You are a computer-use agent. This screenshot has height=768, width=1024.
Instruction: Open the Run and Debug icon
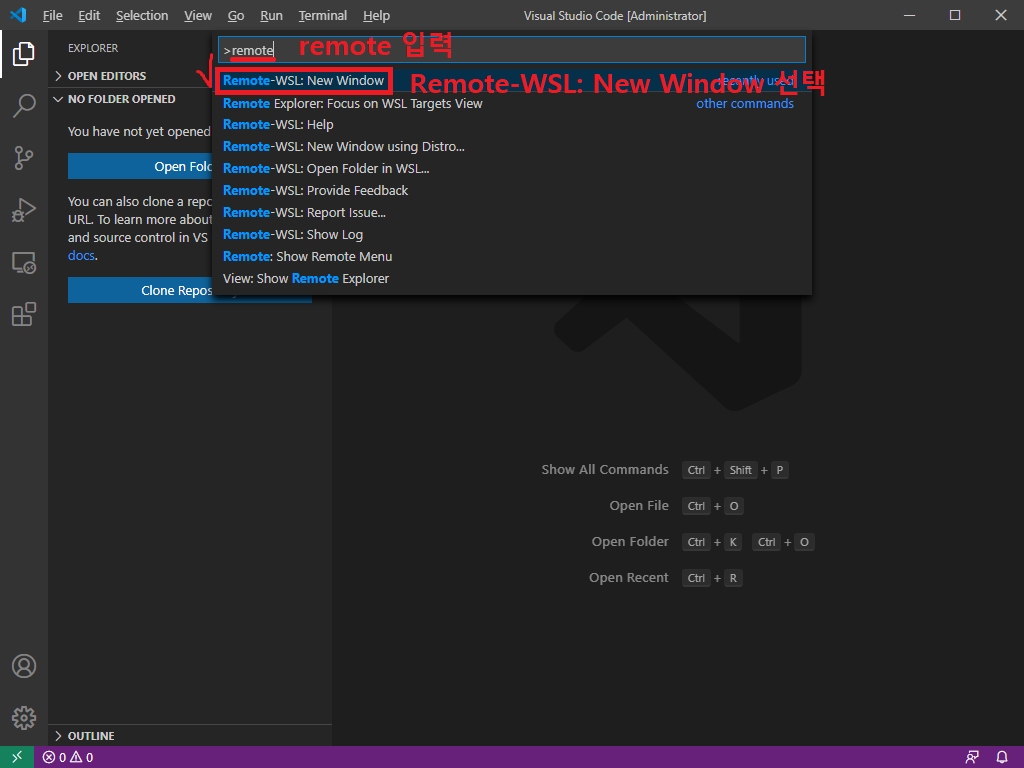click(24, 210)
